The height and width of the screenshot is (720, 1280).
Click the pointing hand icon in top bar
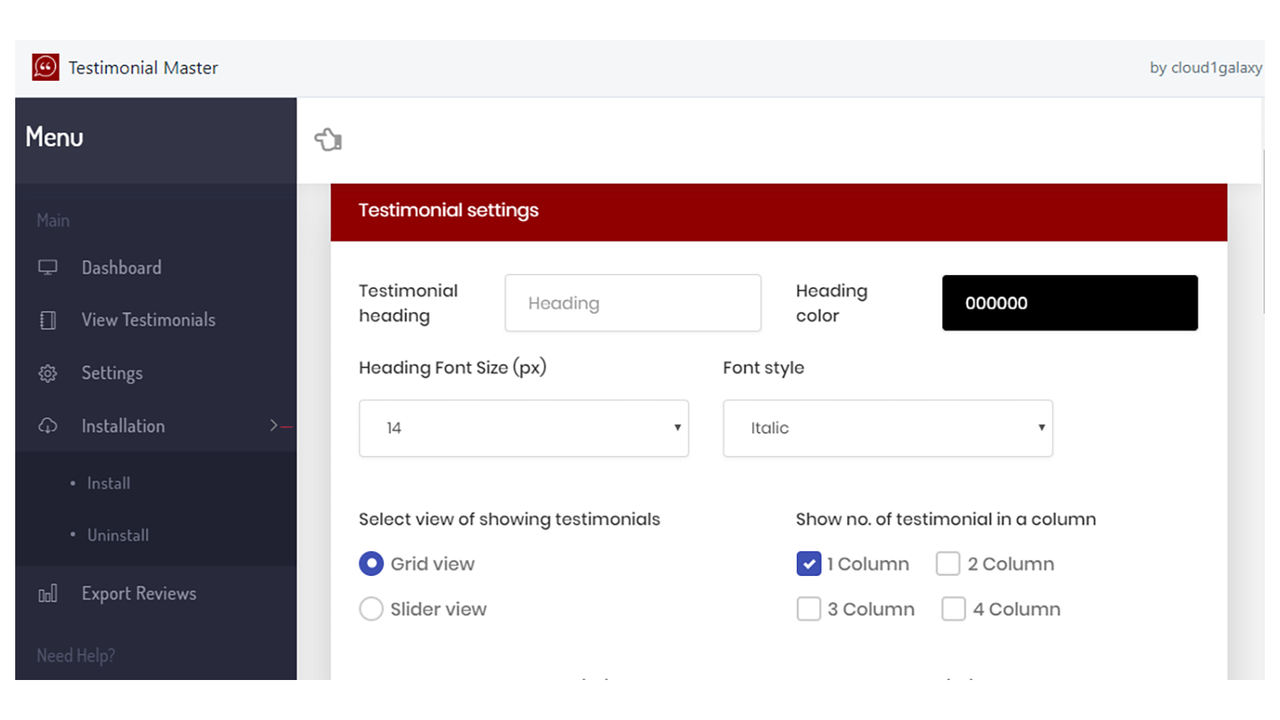pyautogui.click(x=328, y=139)
